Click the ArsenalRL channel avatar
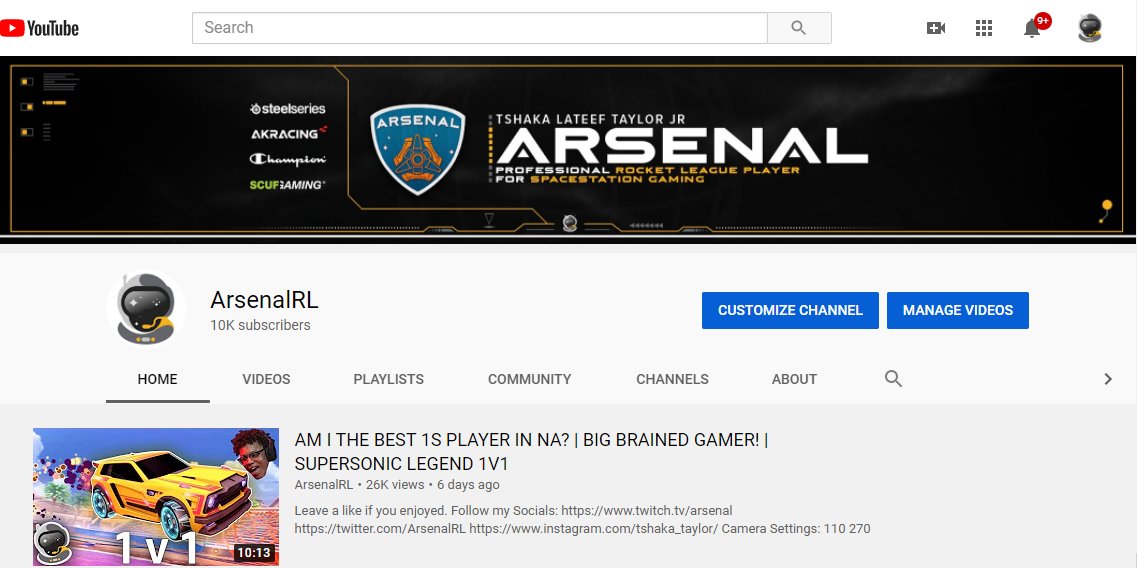Viewport: 1137px width, 568px height. tap(146, 308)
